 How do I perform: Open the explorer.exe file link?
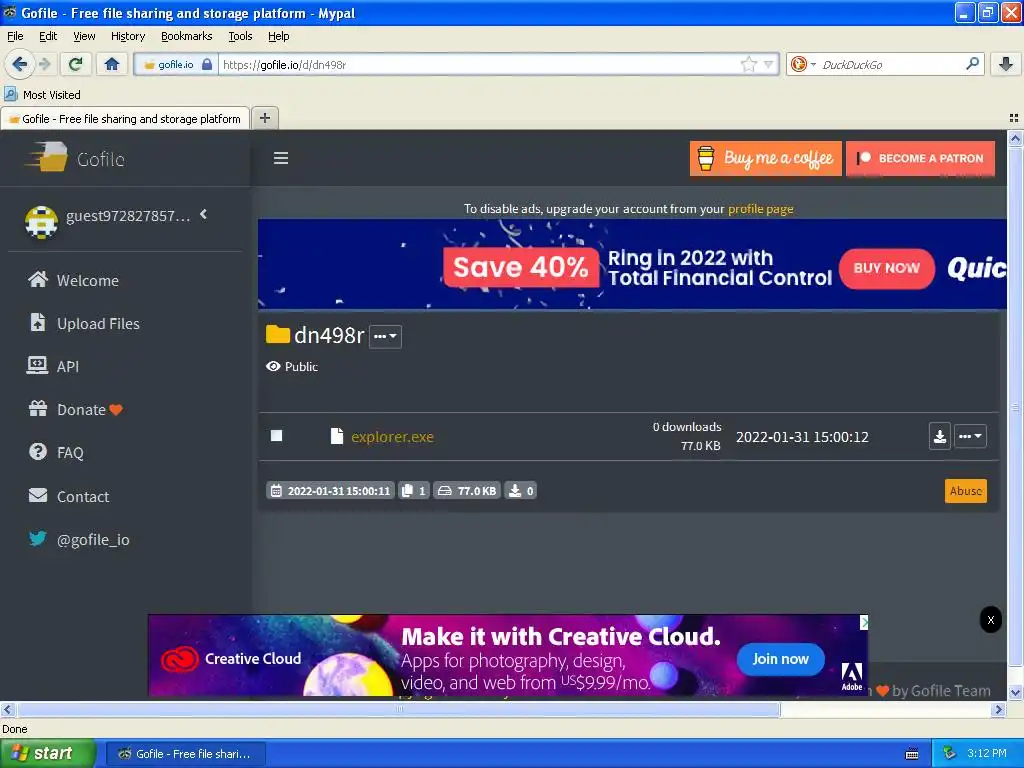click(x=392, y=437)
